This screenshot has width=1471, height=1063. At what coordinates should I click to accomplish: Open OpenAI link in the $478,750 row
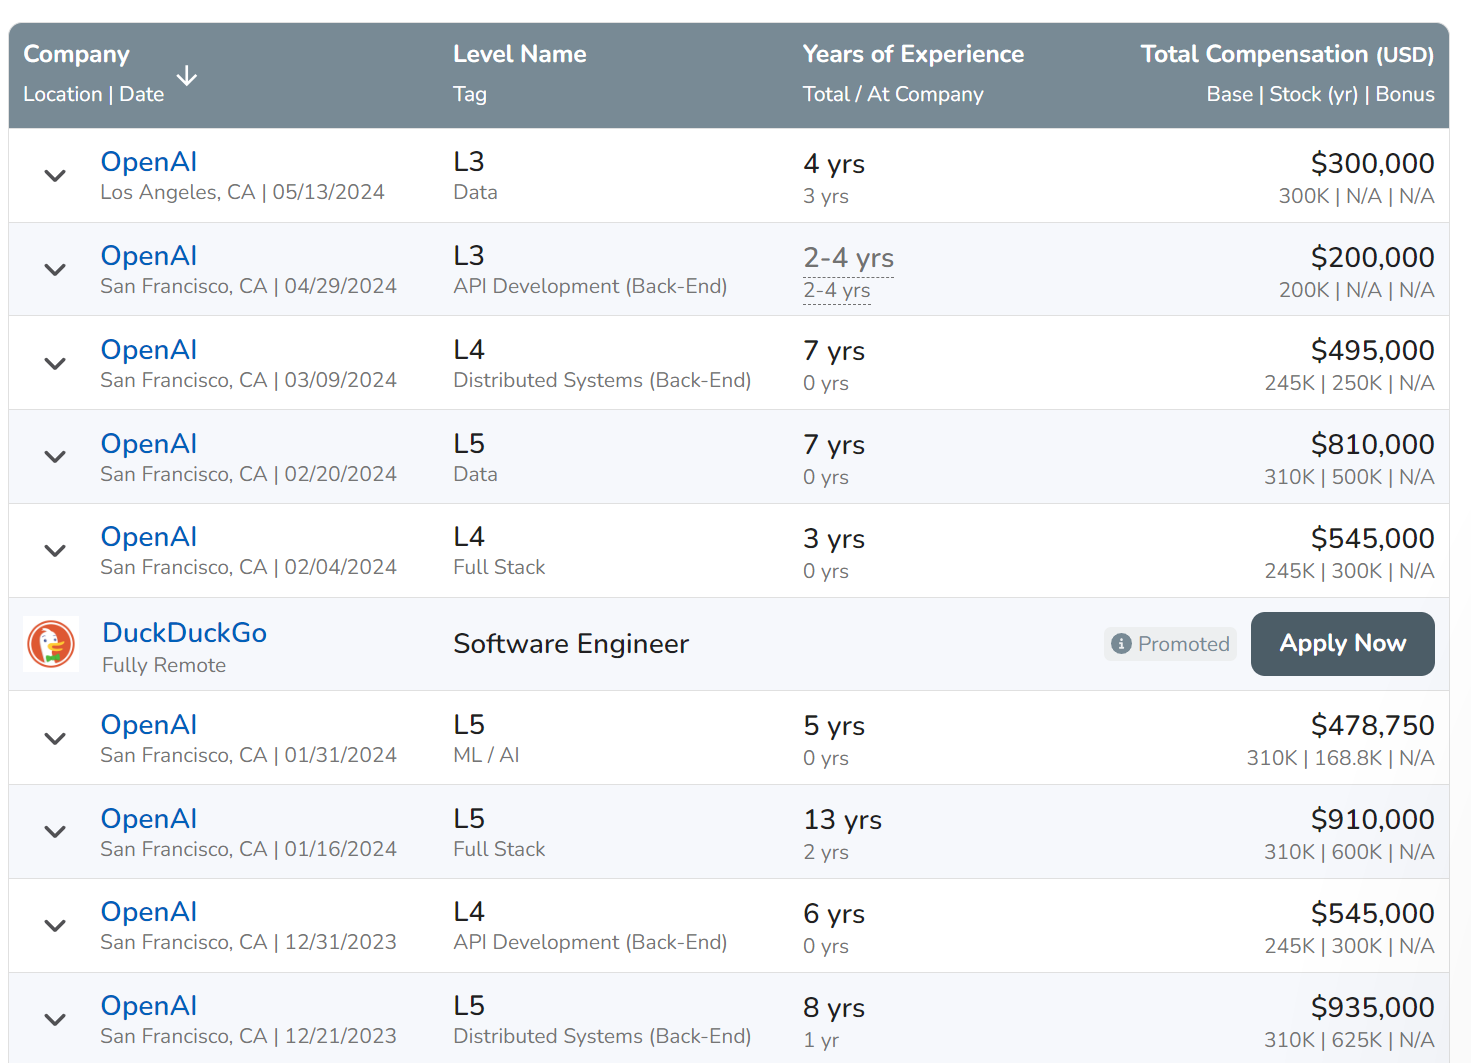tap(149, 725)
